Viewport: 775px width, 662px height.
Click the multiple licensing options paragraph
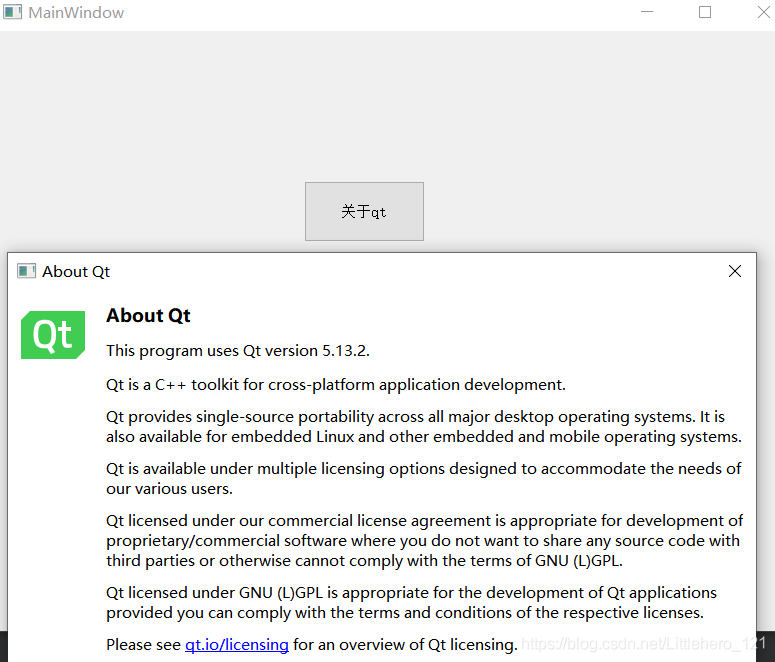tap(424, 479)
